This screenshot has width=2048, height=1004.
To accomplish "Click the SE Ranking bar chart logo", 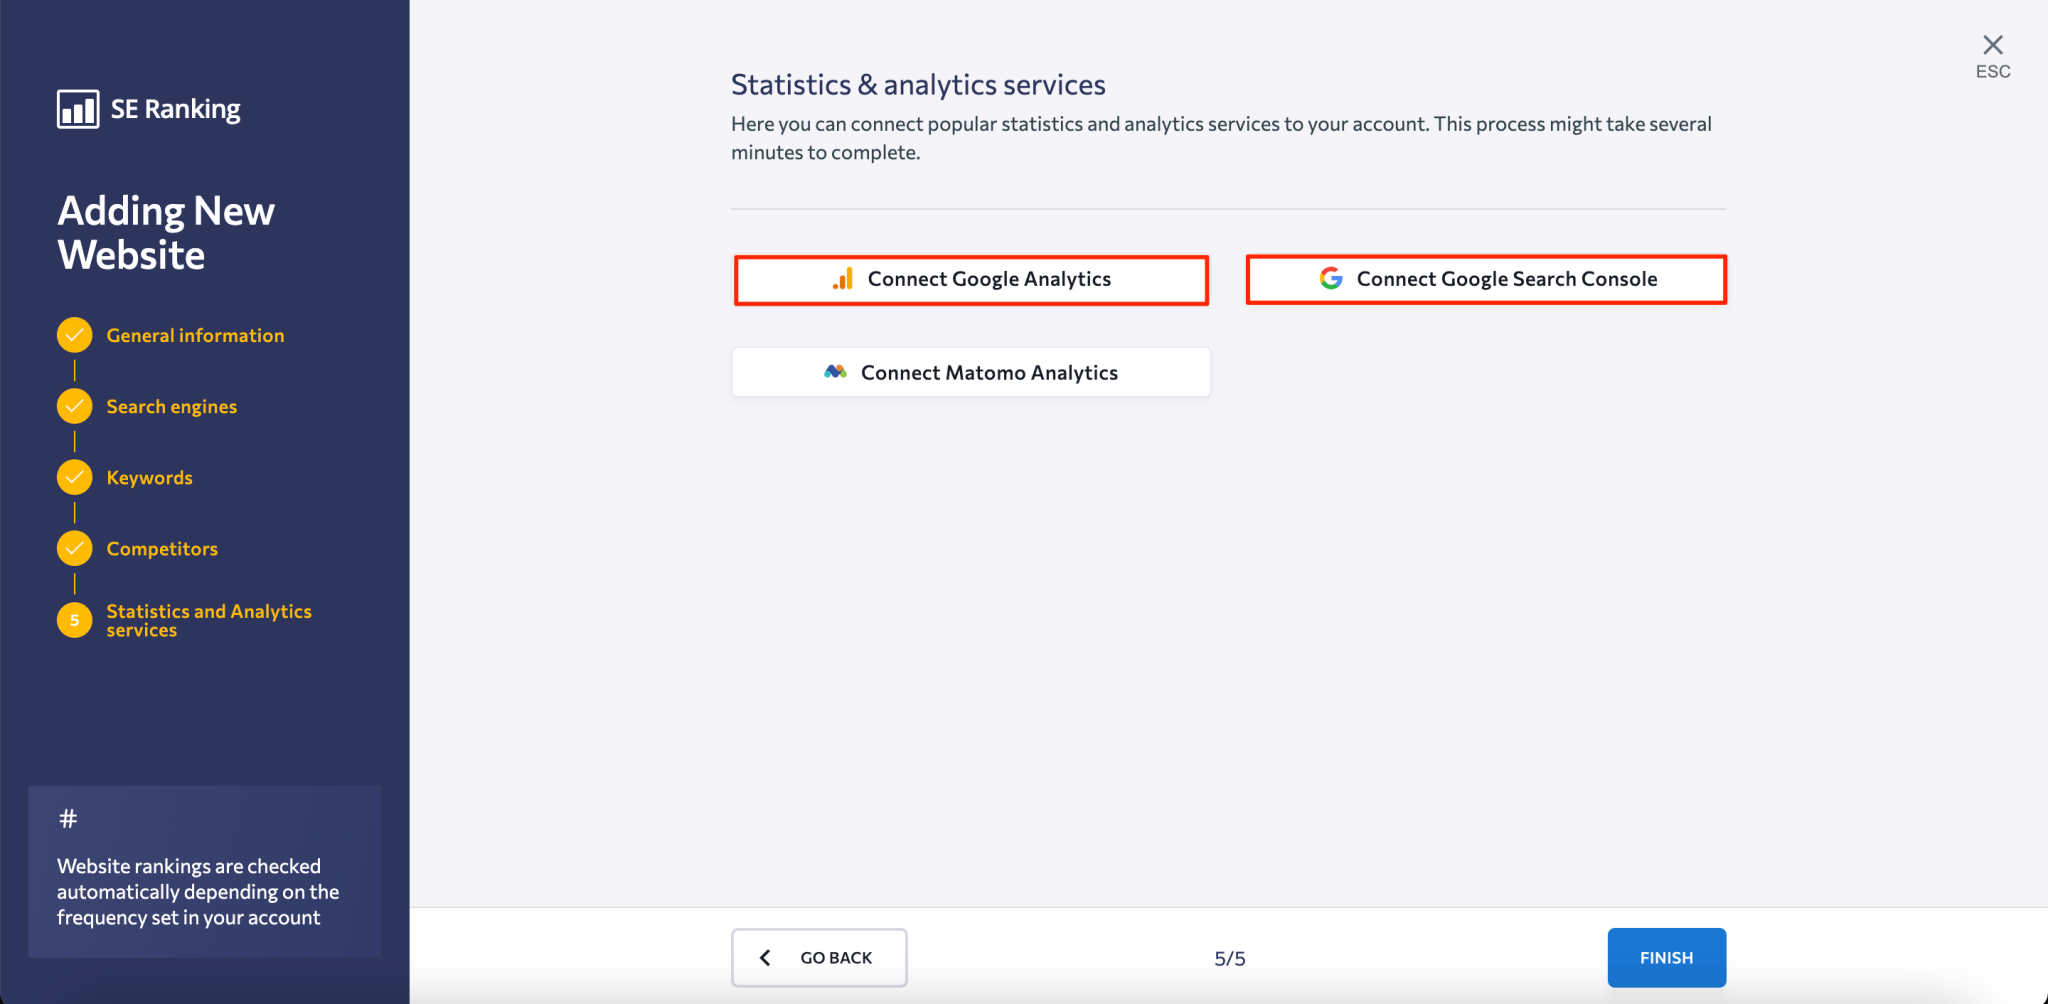I will [x=77, y=107].
